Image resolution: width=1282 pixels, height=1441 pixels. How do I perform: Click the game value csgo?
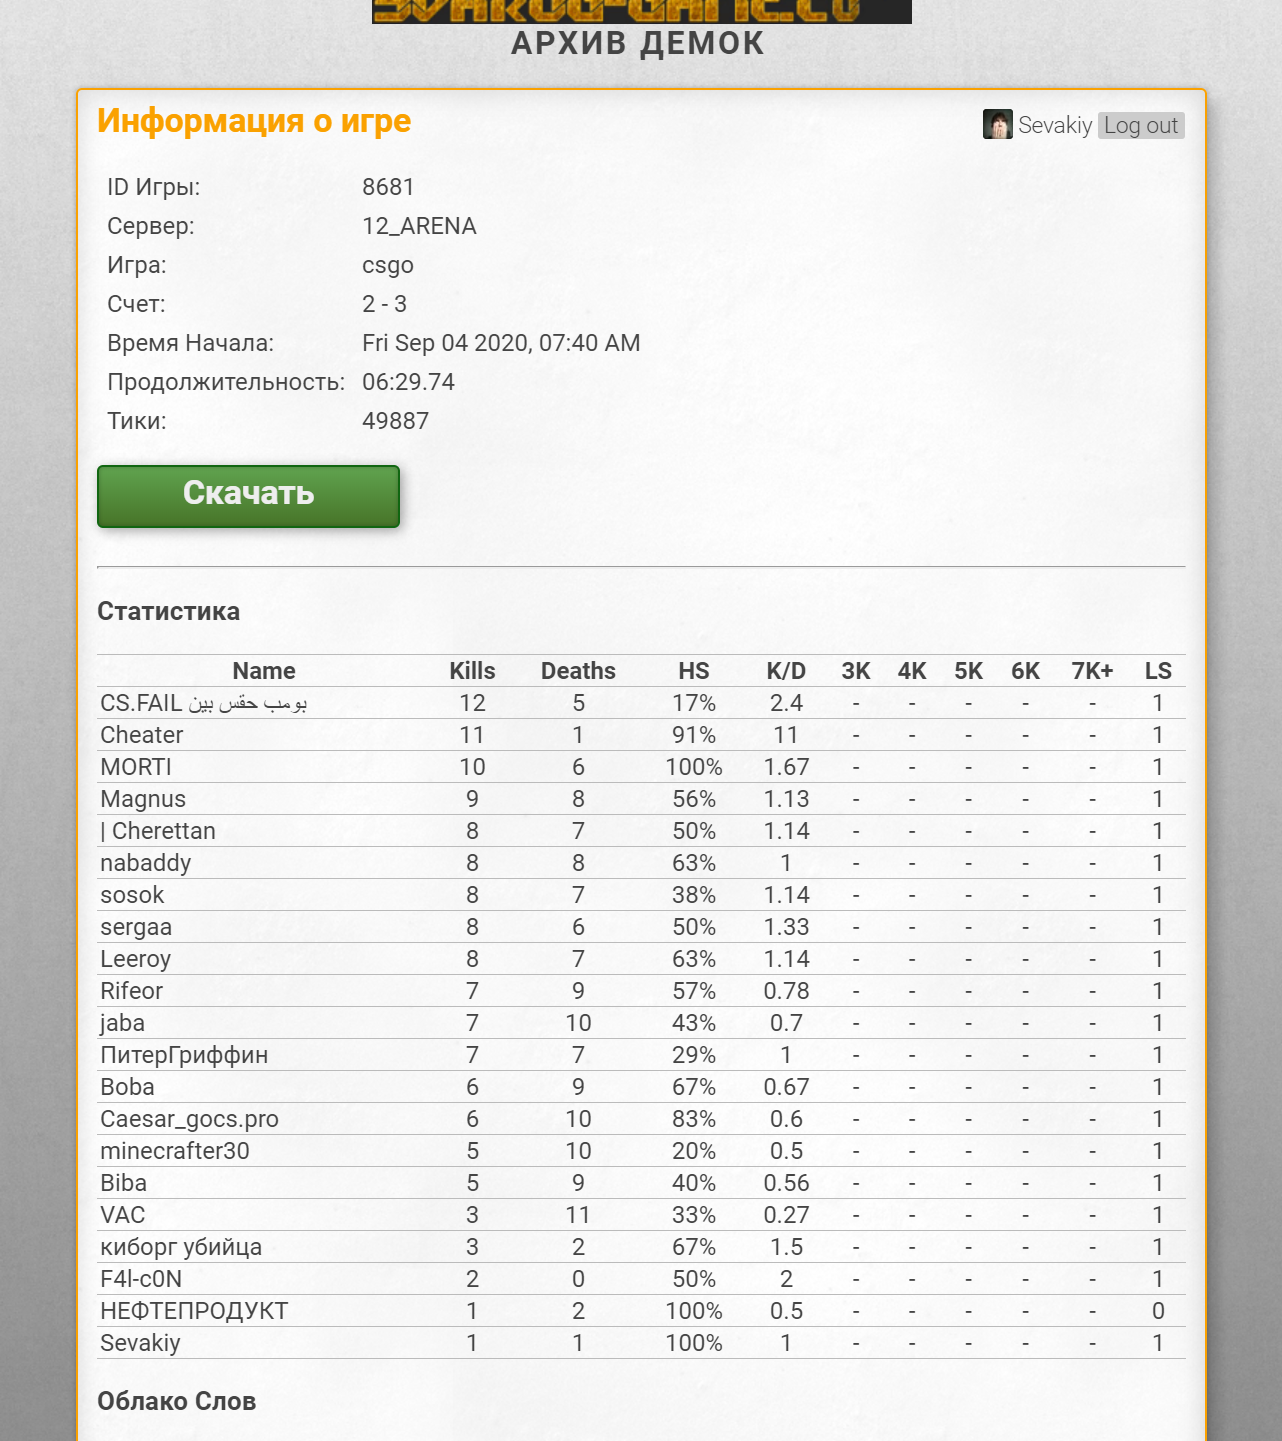388,265
